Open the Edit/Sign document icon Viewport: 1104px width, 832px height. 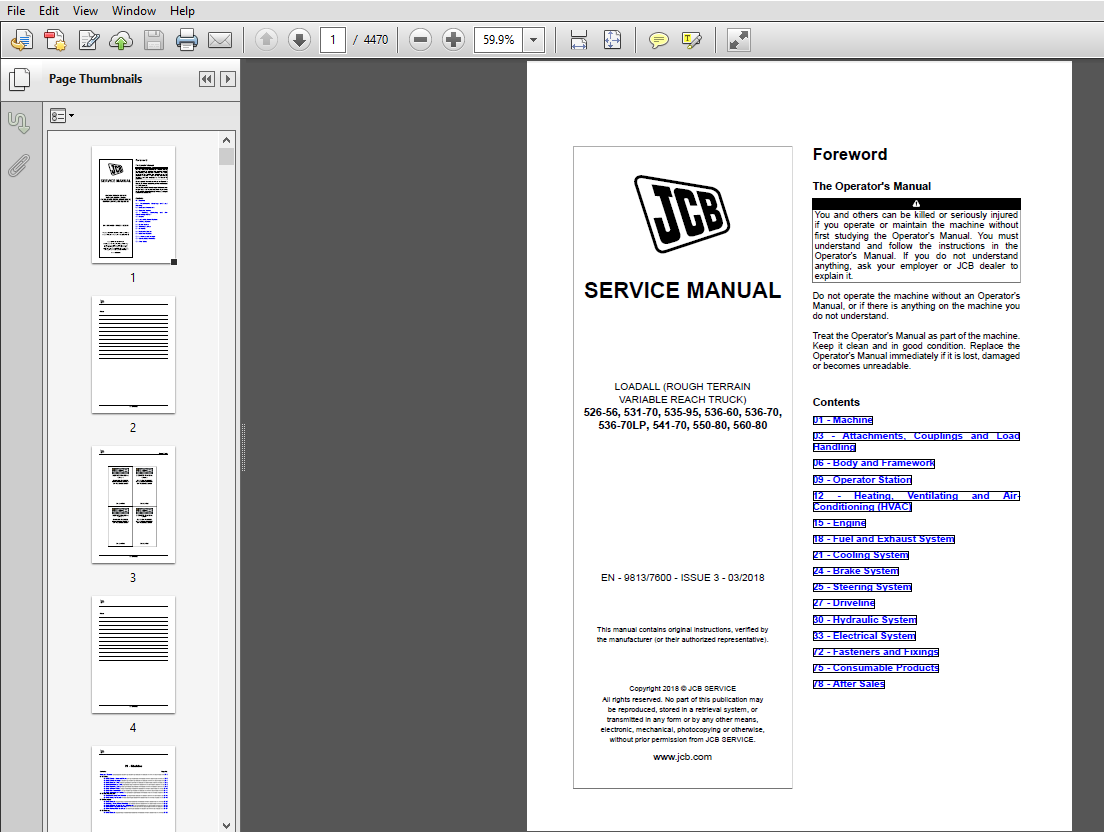pos(89,40)
